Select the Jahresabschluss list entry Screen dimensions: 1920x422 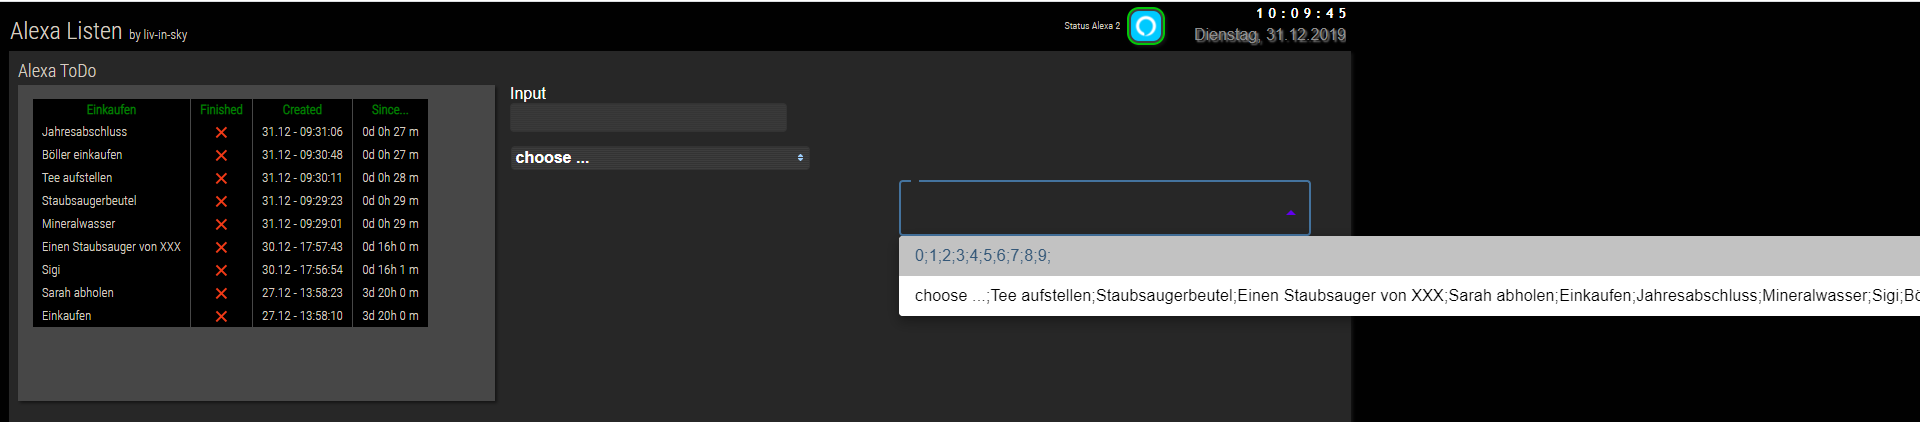pyautogui.click(x=84, y=132)
